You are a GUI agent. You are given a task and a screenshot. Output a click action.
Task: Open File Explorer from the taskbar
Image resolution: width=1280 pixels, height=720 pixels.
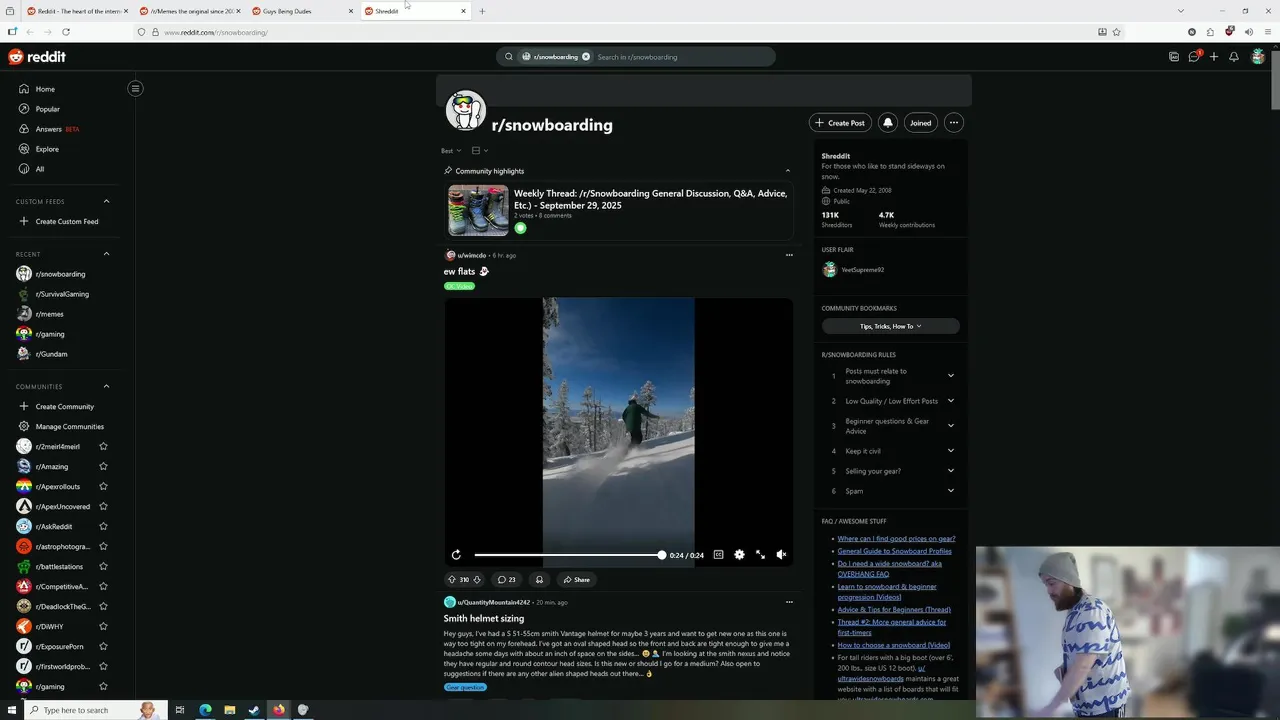[x=229, y=710]
